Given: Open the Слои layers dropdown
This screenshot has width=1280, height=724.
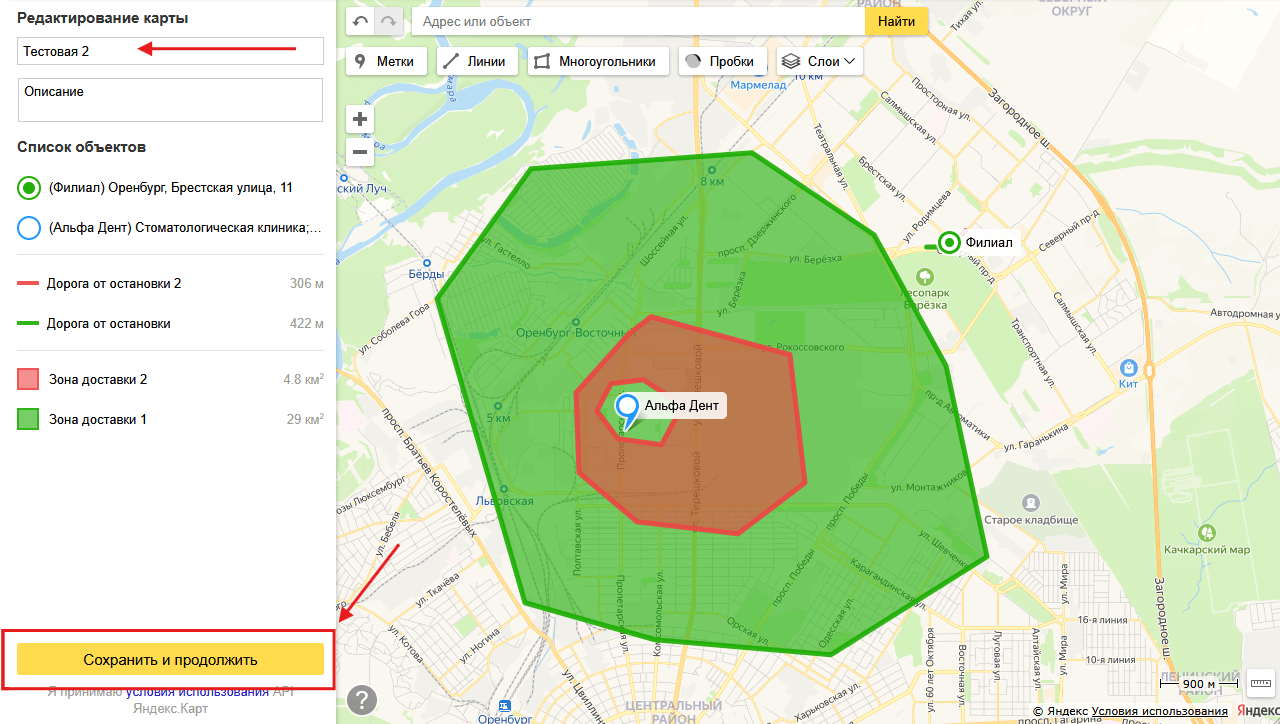Looking at the screenshot, I should [819, 61].
